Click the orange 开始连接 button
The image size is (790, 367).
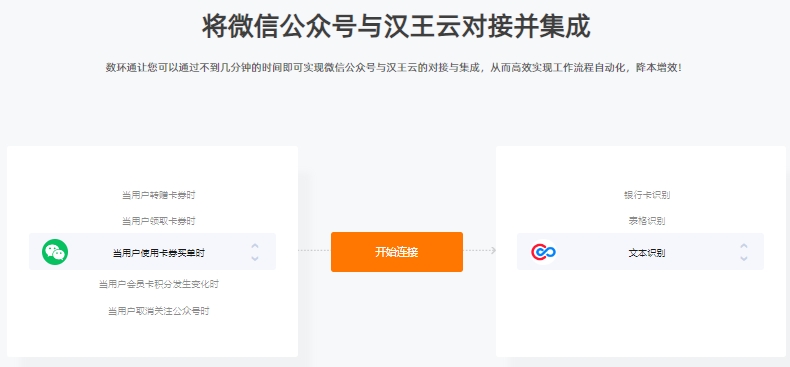[397, 252]
